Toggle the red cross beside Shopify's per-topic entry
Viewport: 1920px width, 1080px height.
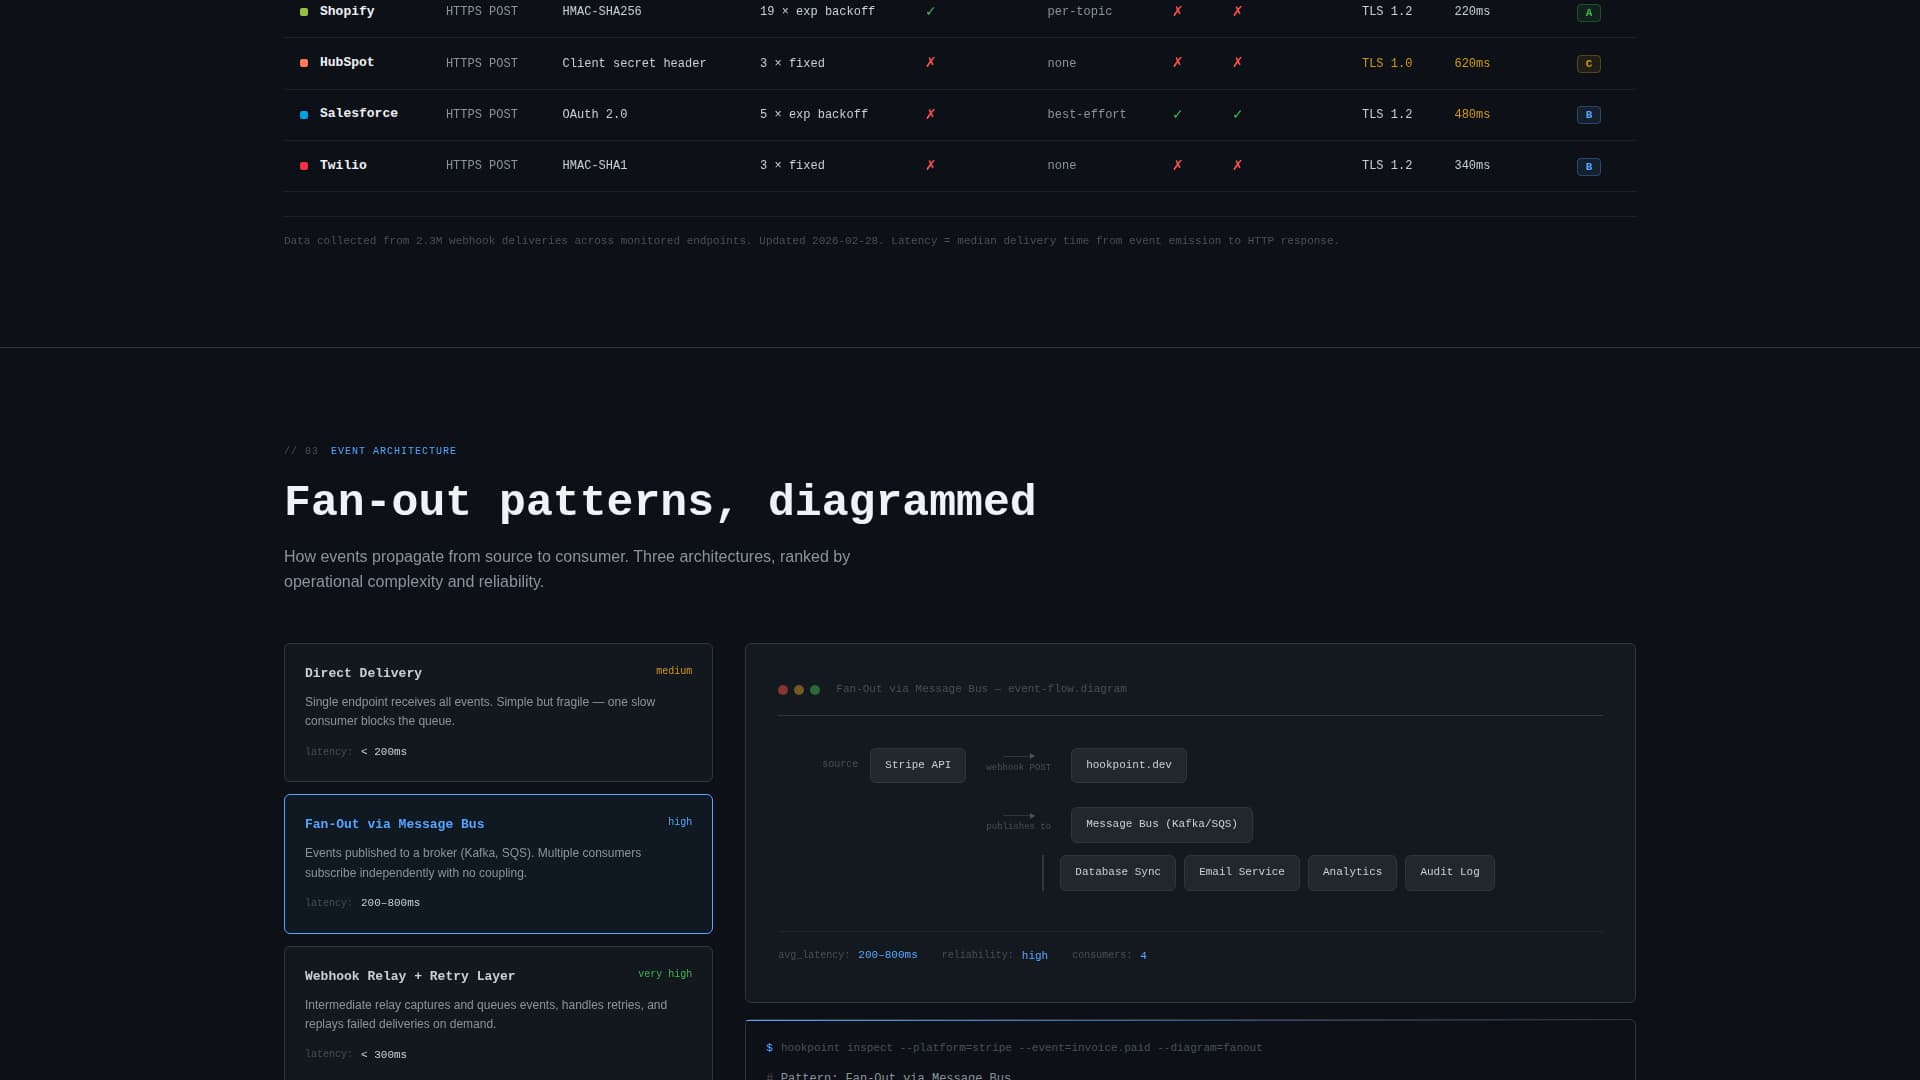1178,12
